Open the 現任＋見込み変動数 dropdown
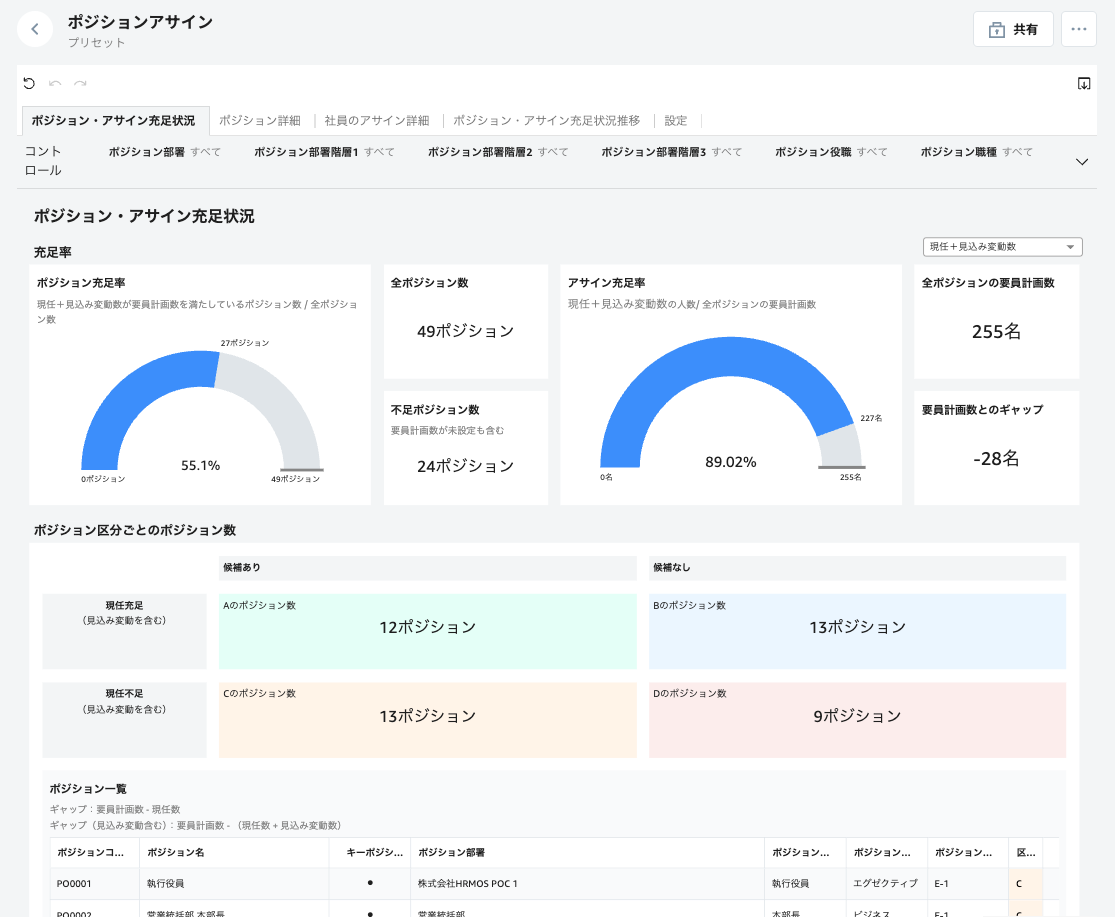 tap(1002, 247)
